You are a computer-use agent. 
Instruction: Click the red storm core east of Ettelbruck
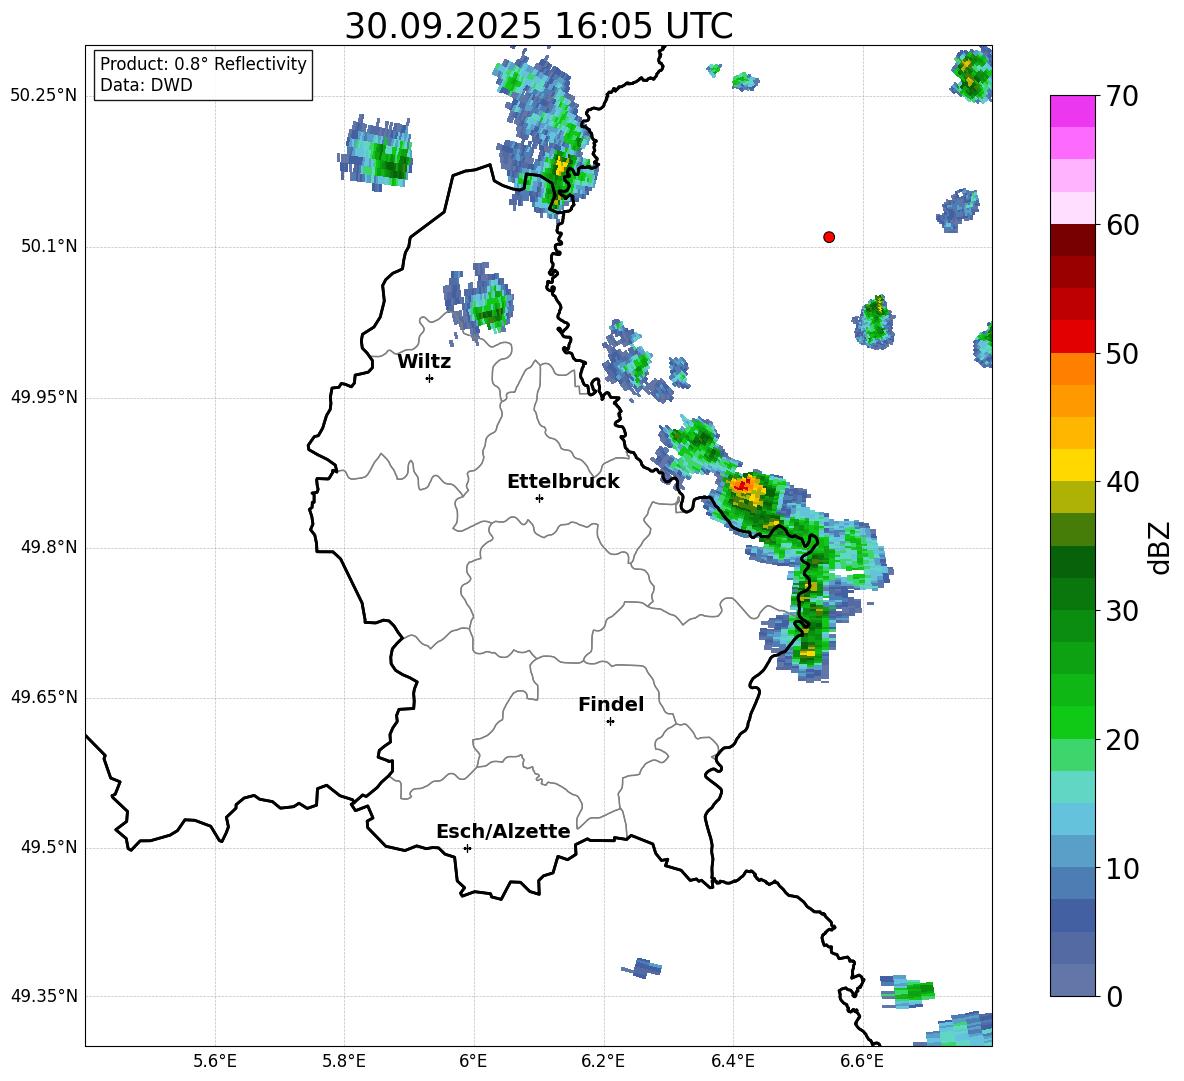[744, 485]
